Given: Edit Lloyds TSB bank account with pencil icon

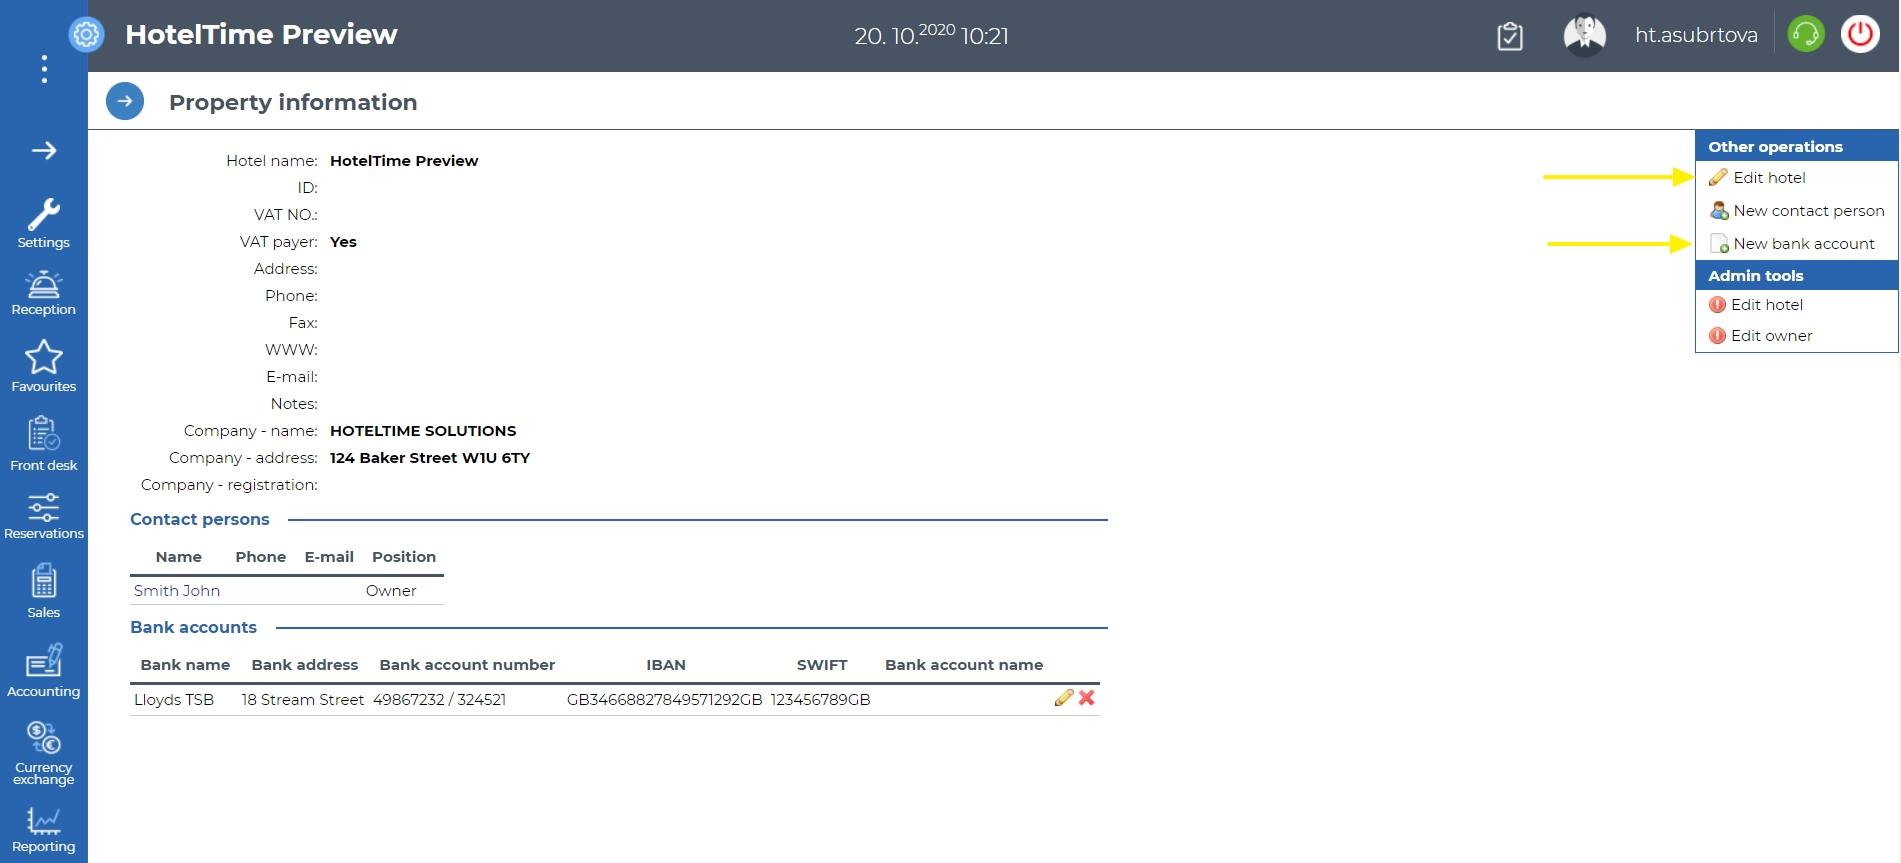Looking at the screenshot, I should [x=1064, y=698].
